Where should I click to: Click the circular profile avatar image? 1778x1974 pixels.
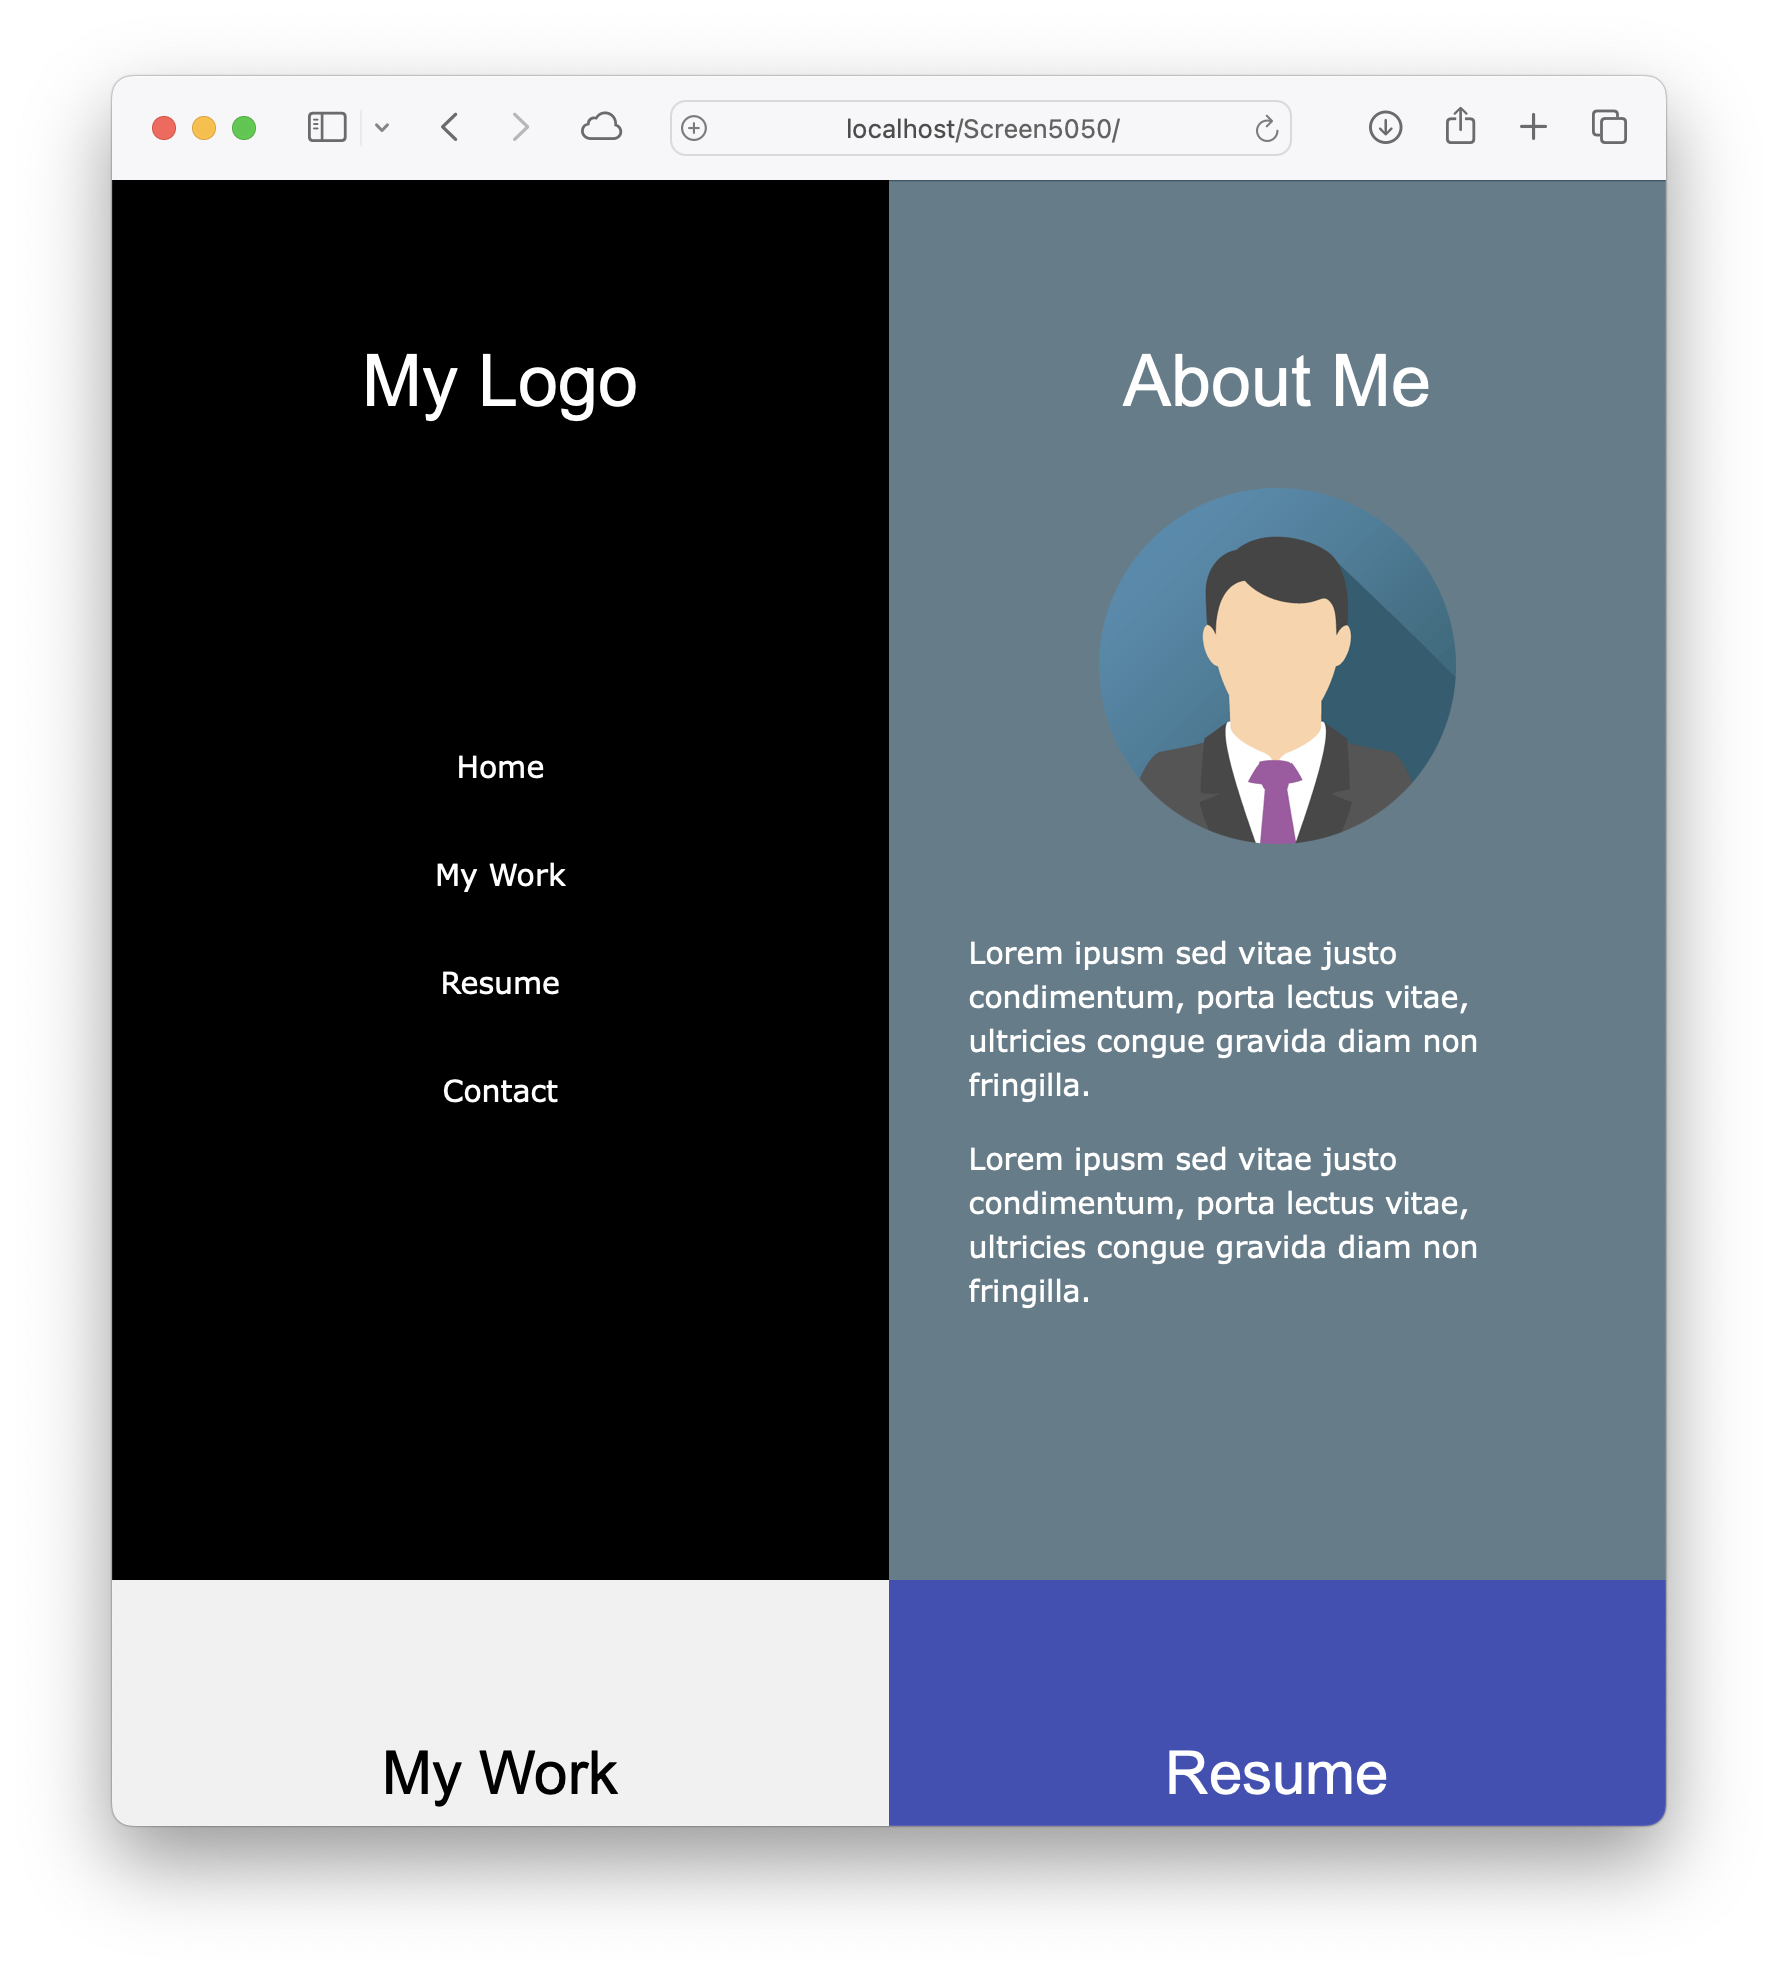point(1277,666)
